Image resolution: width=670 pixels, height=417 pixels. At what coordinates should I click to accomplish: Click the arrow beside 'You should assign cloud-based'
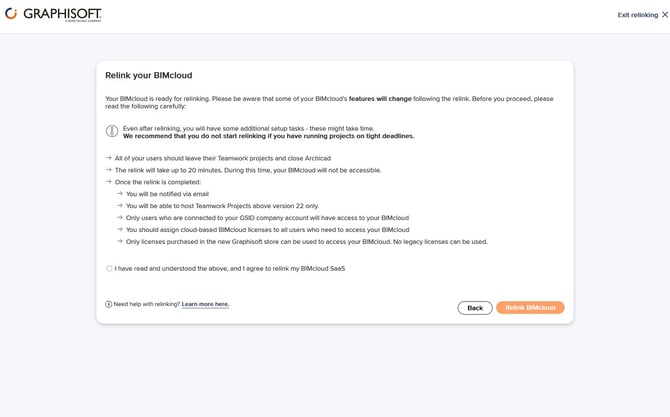point(120,229)
